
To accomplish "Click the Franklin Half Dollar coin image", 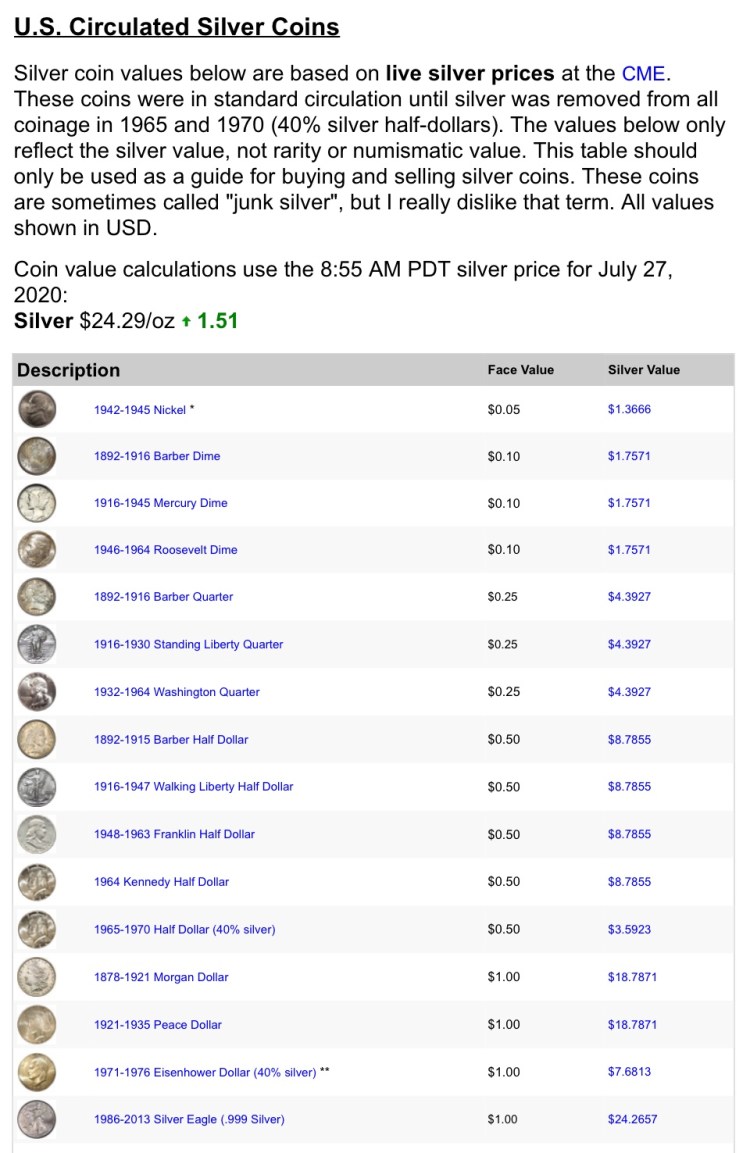I will (37, 834).
